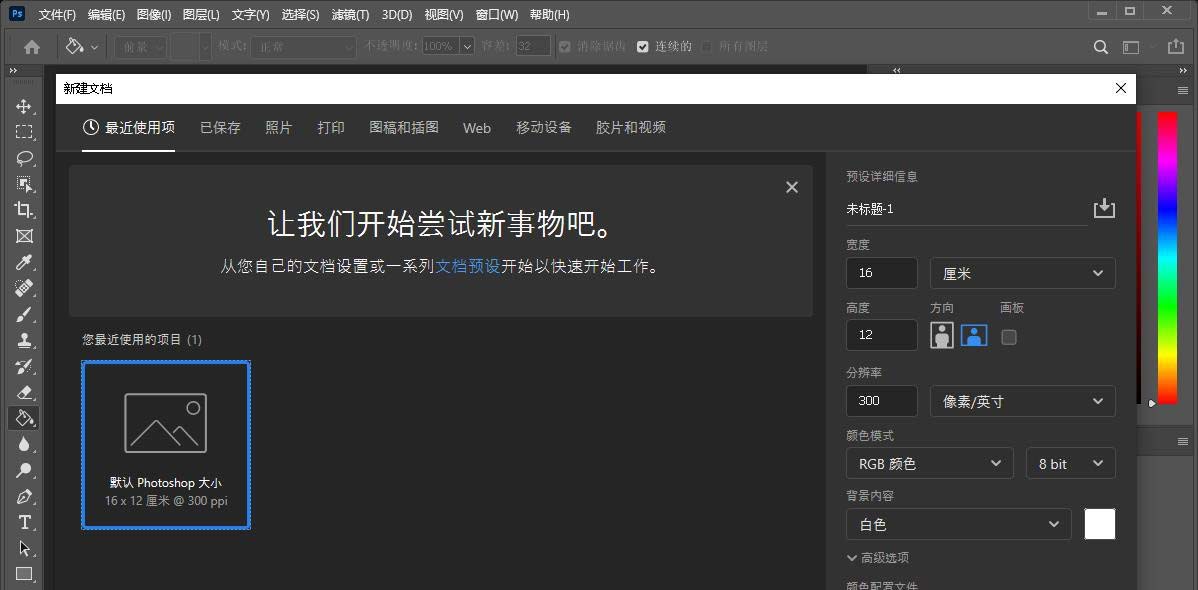Select the Frame tool
Viewport: 1198px width, 590px height.
24,236
